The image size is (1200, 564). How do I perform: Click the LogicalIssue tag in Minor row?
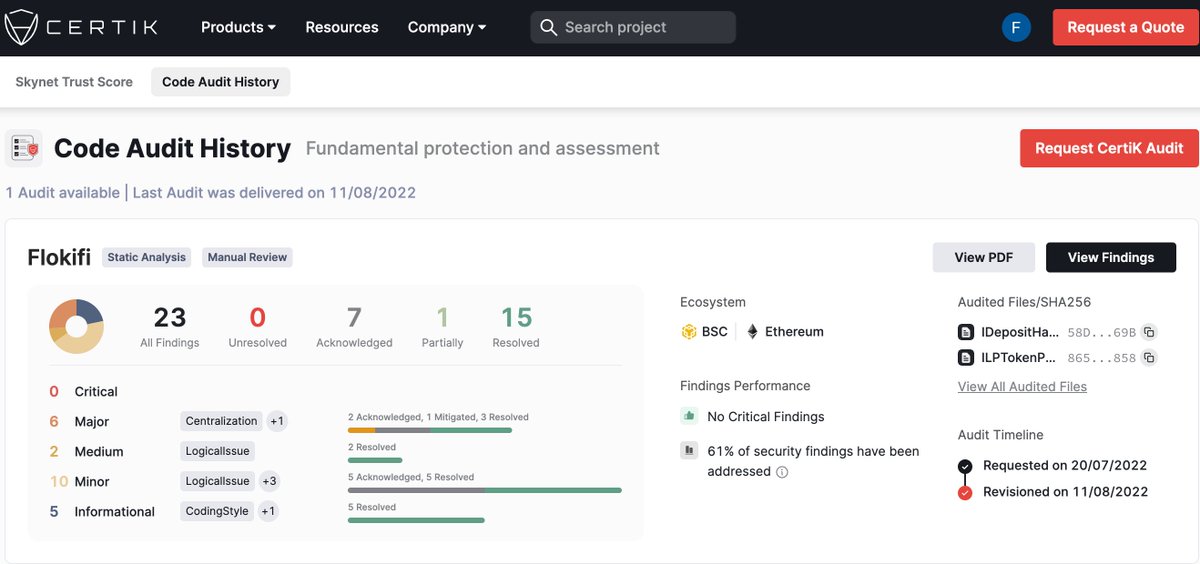click(x=217, y=481)
